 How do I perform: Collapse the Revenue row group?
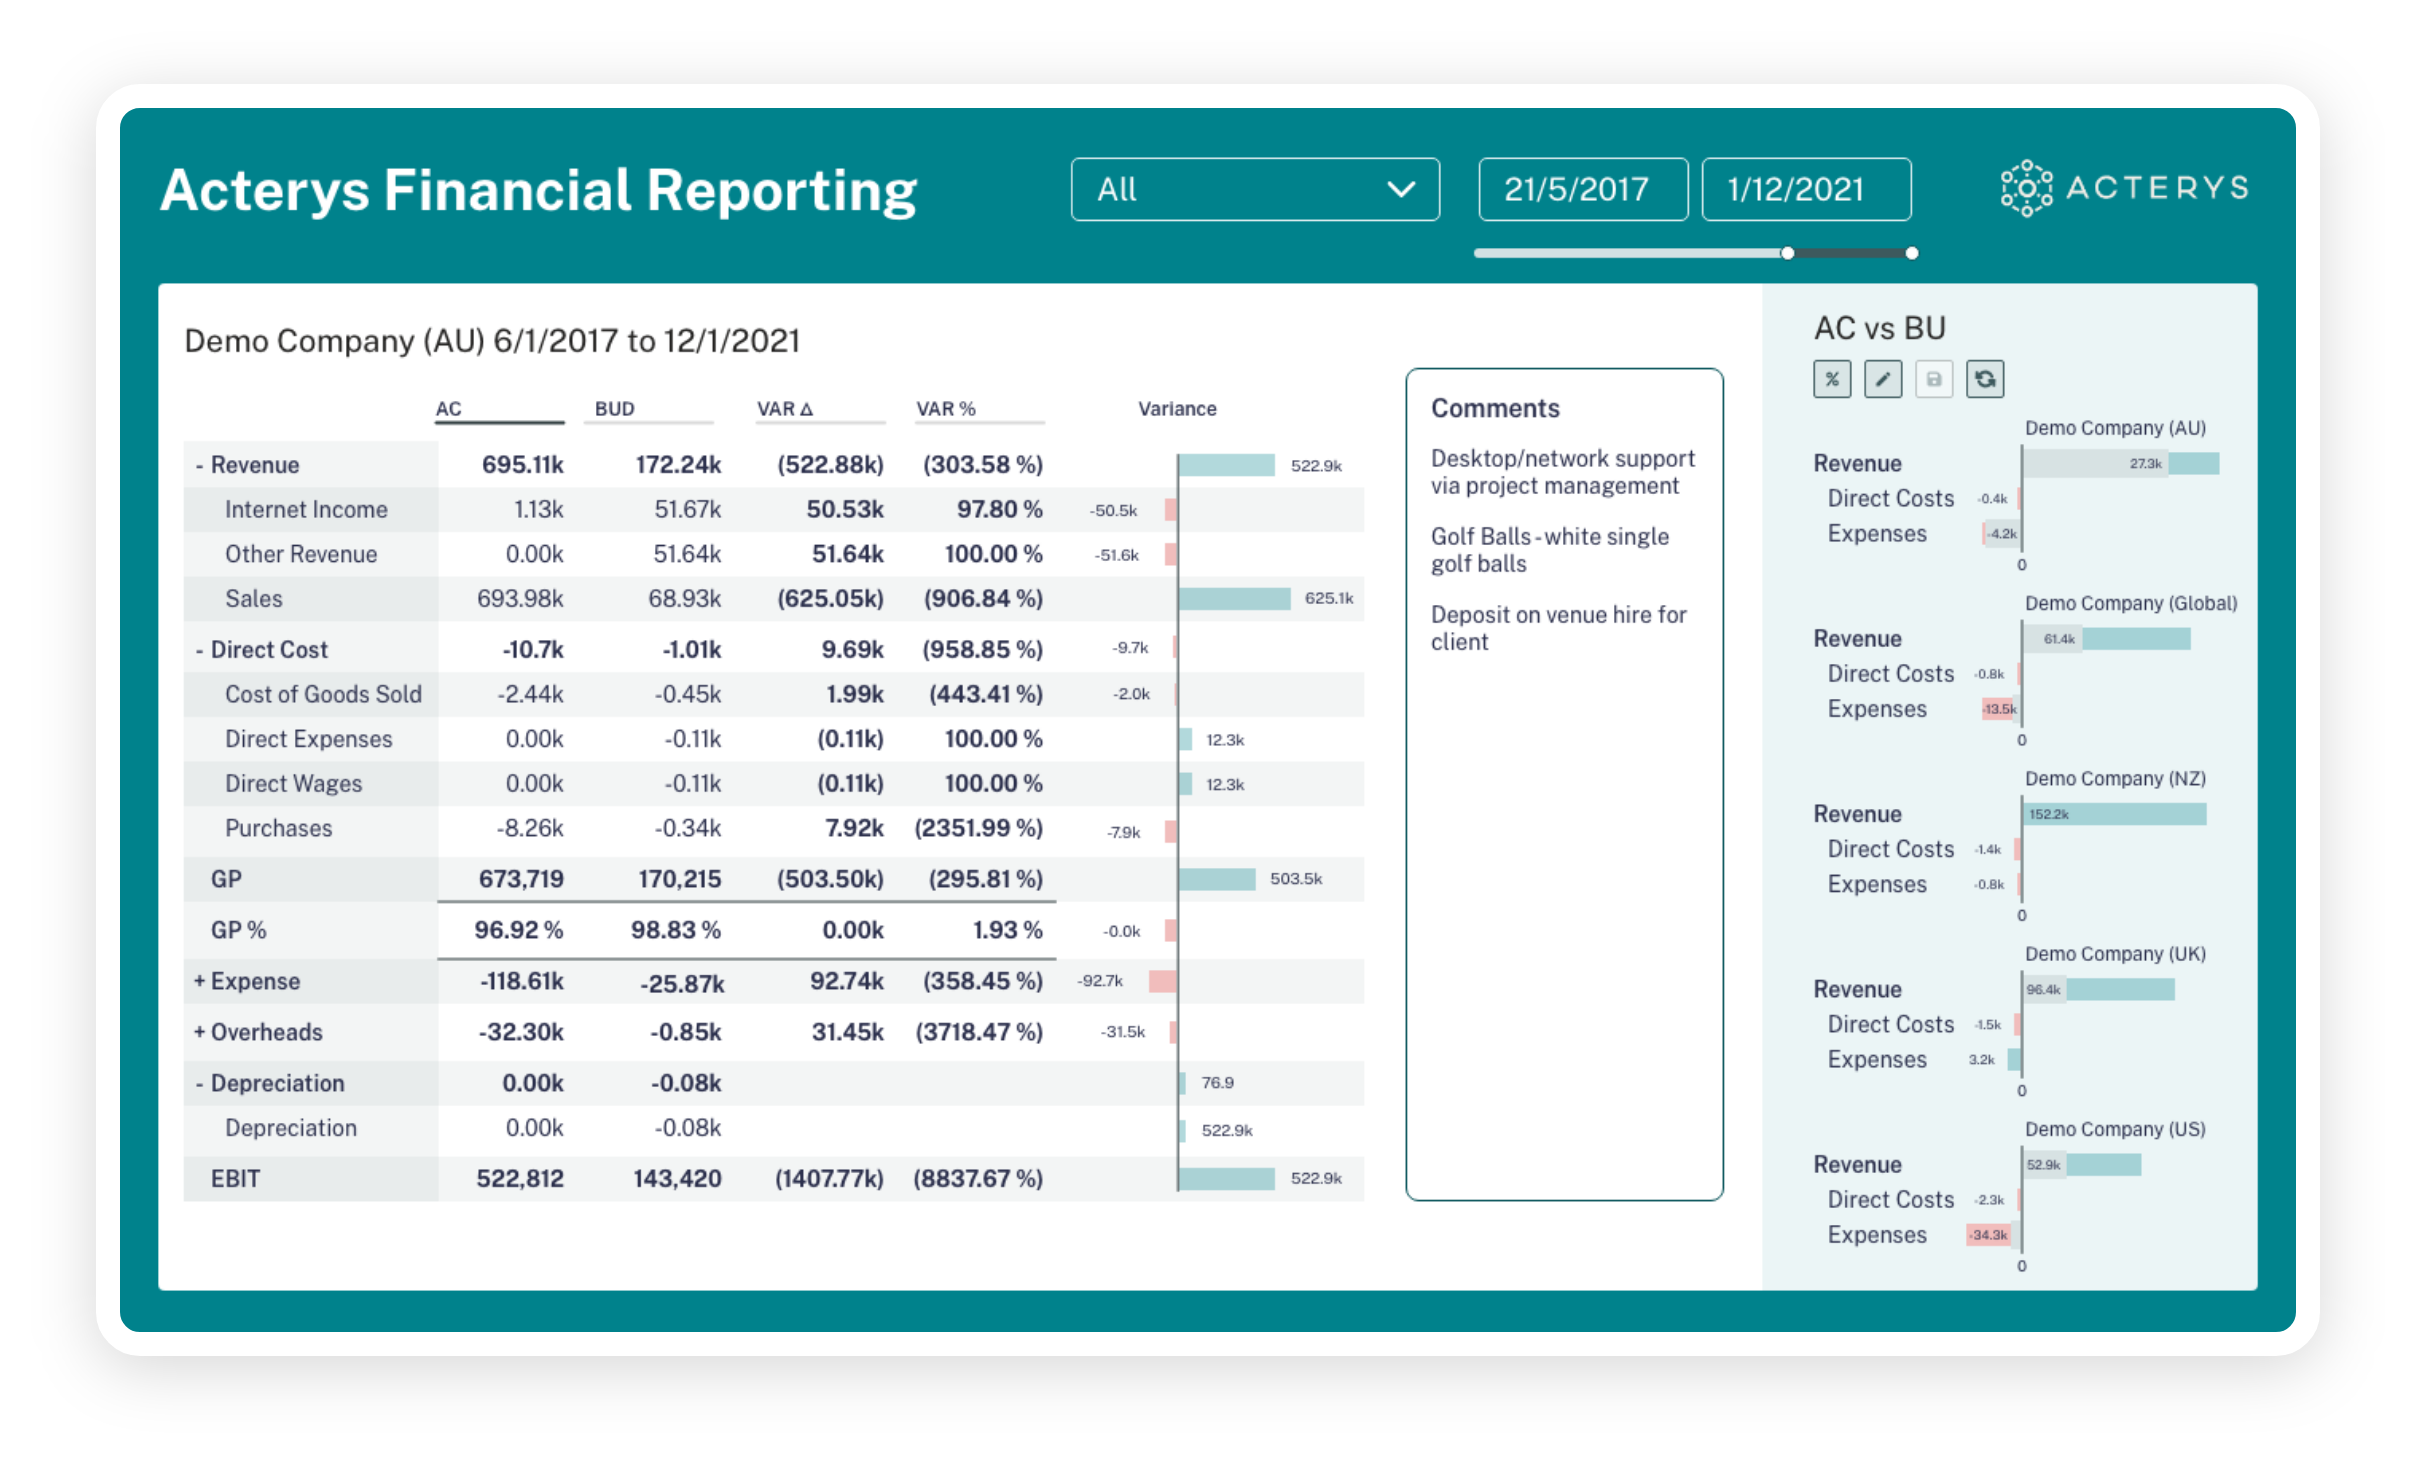point(200,465)
